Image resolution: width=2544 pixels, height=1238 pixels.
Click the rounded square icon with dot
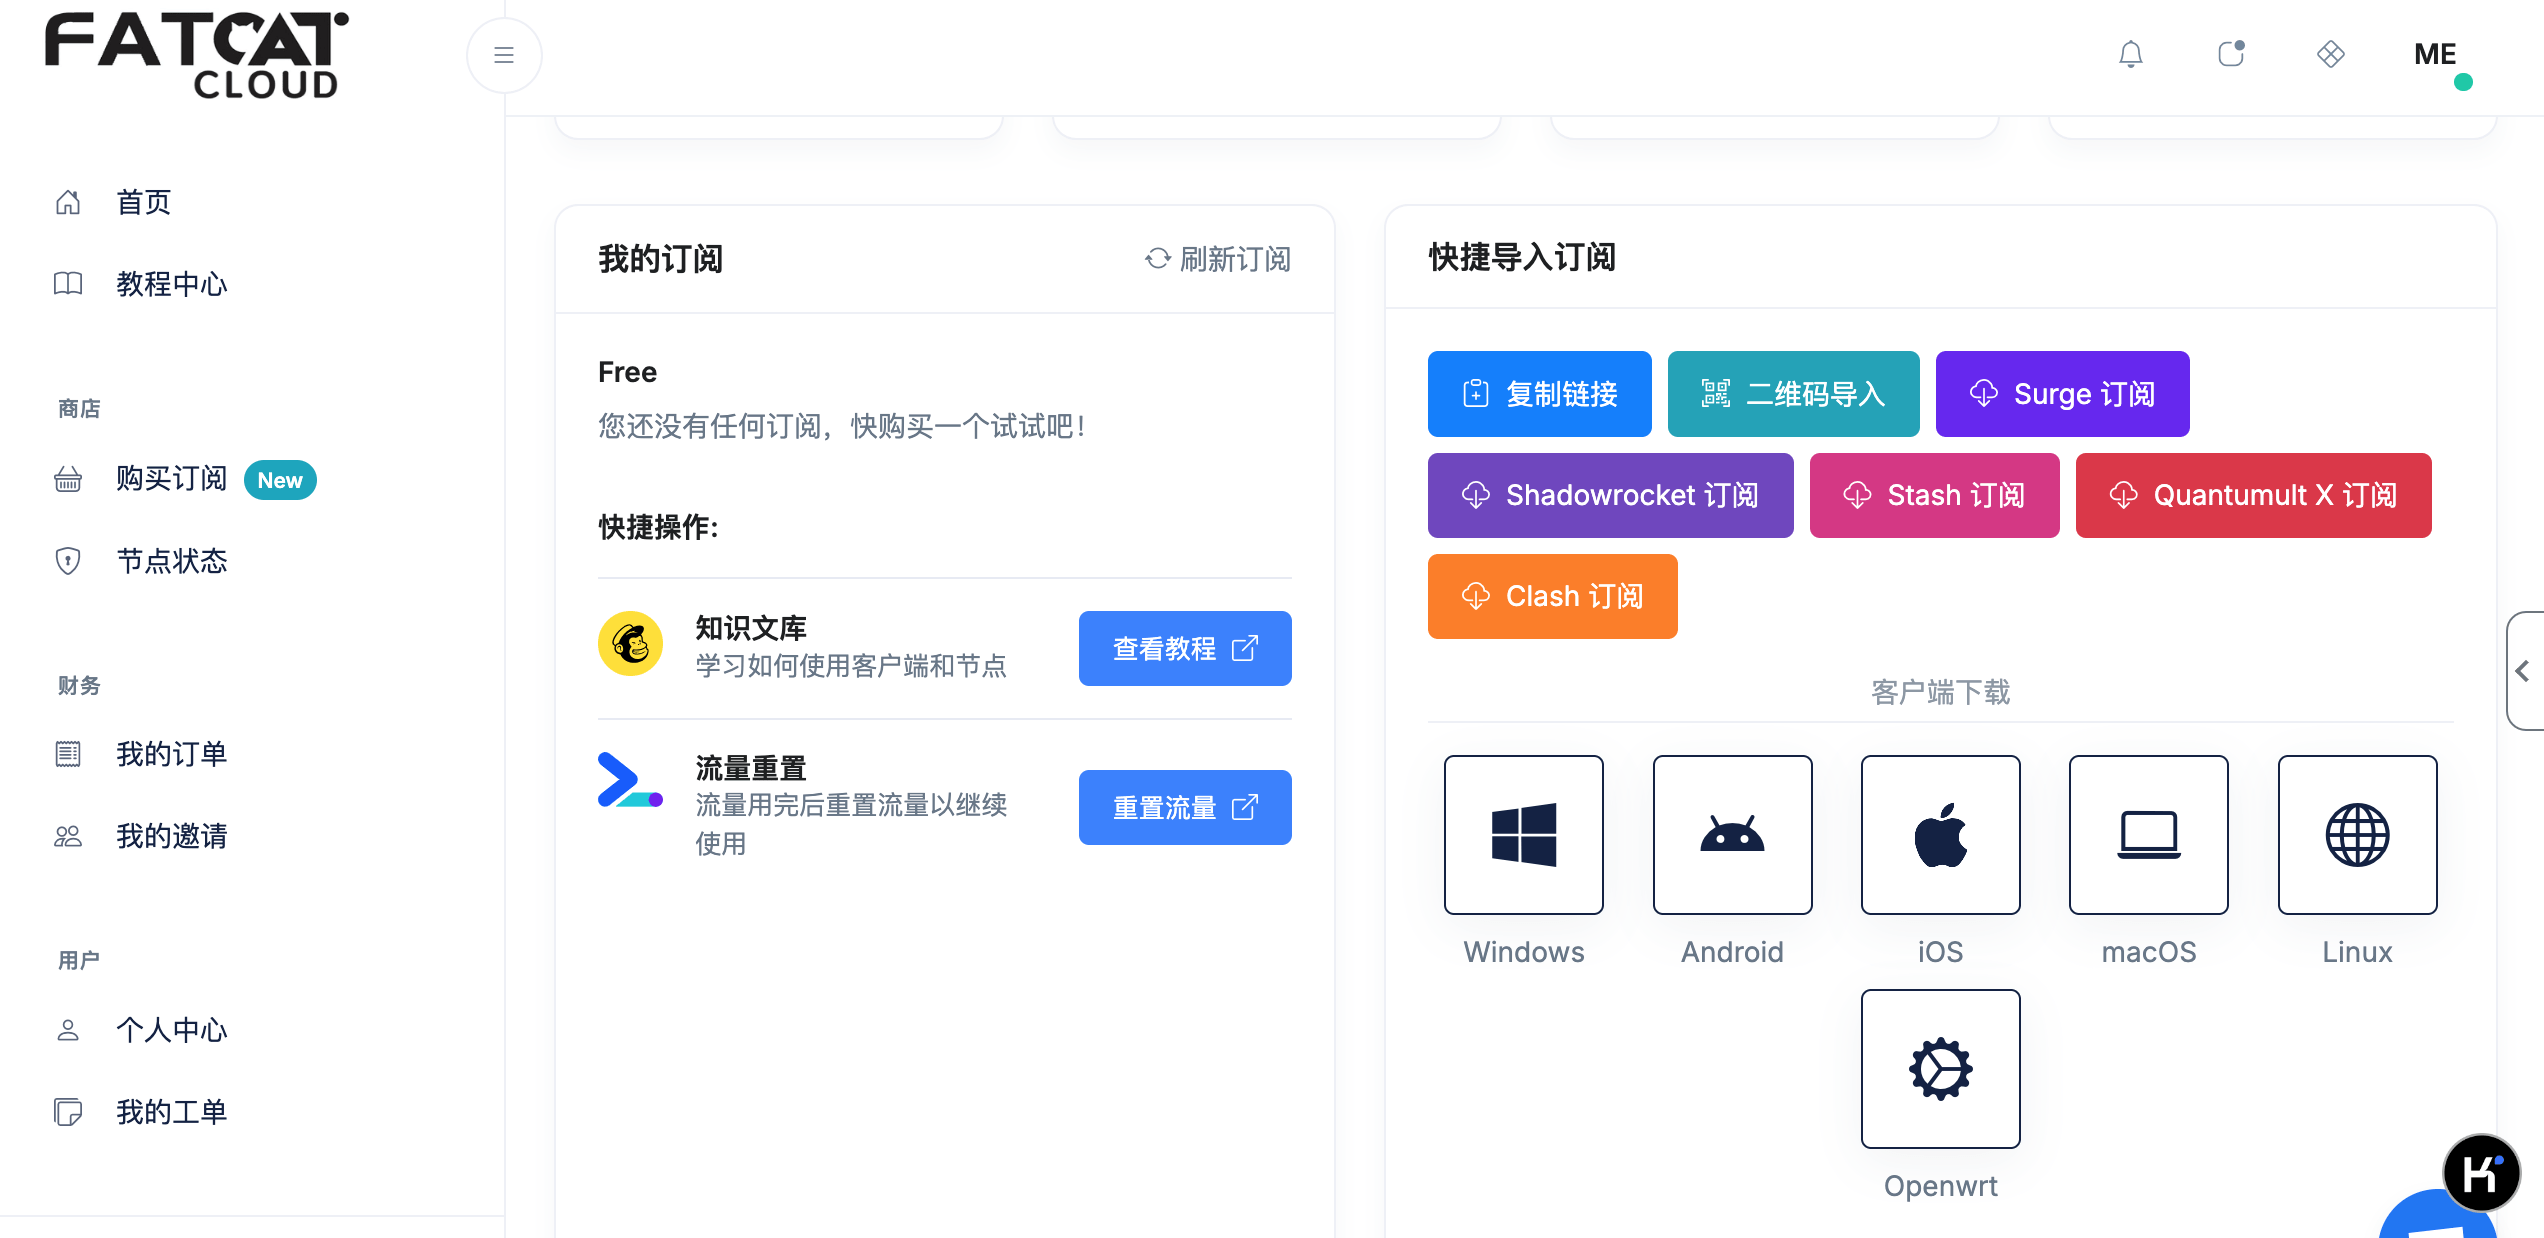tap(2231, 54)
